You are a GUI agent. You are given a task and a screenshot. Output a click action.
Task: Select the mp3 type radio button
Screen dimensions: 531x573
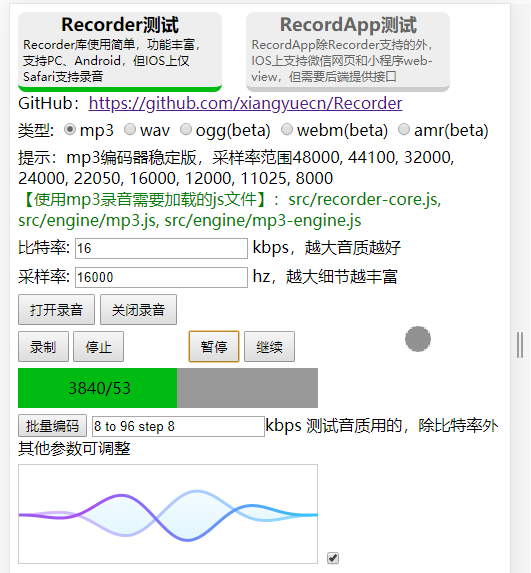(x=70, y=129)
